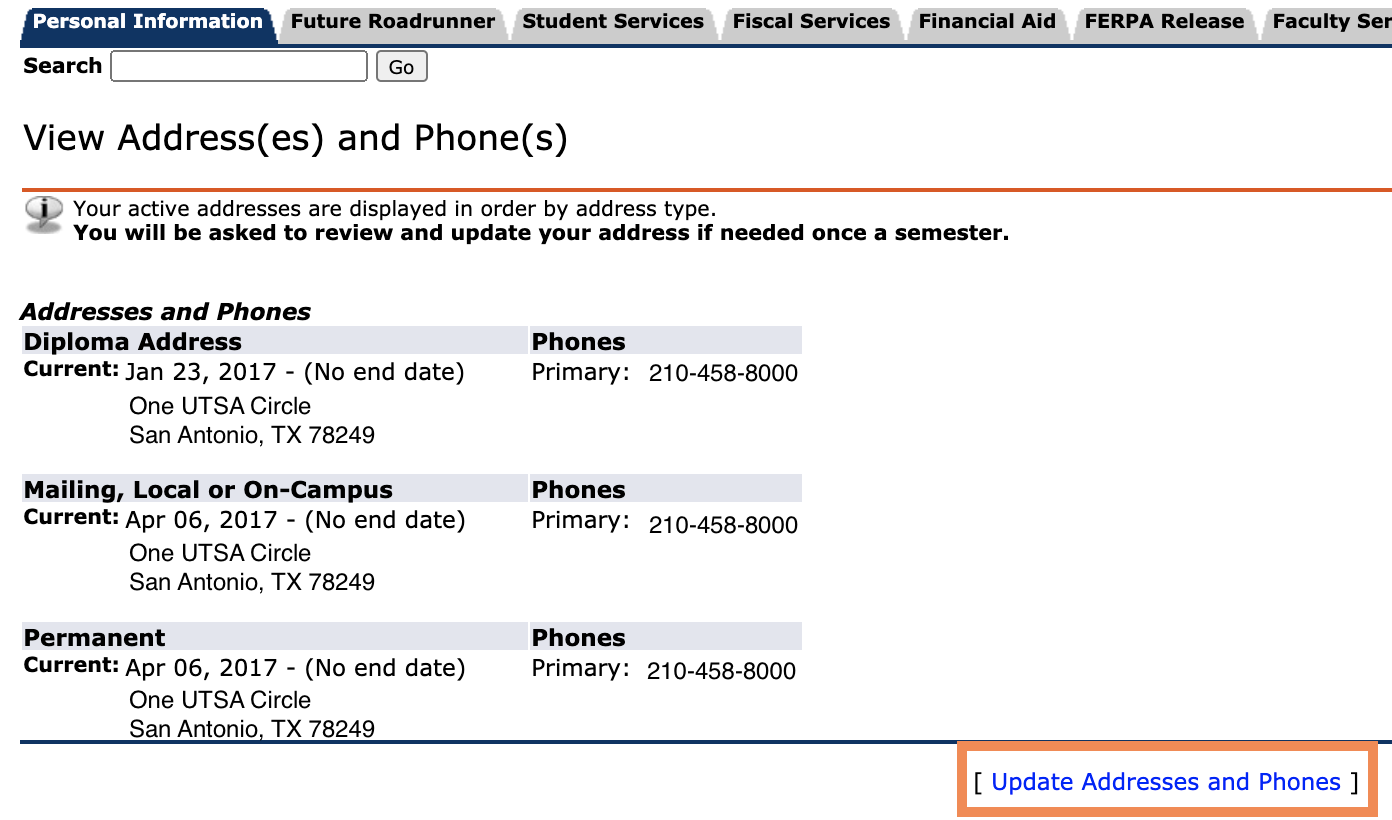This screenshot has width=1392, height=820.
Task: Click inside the Search text box
Action: coord(238,66)
